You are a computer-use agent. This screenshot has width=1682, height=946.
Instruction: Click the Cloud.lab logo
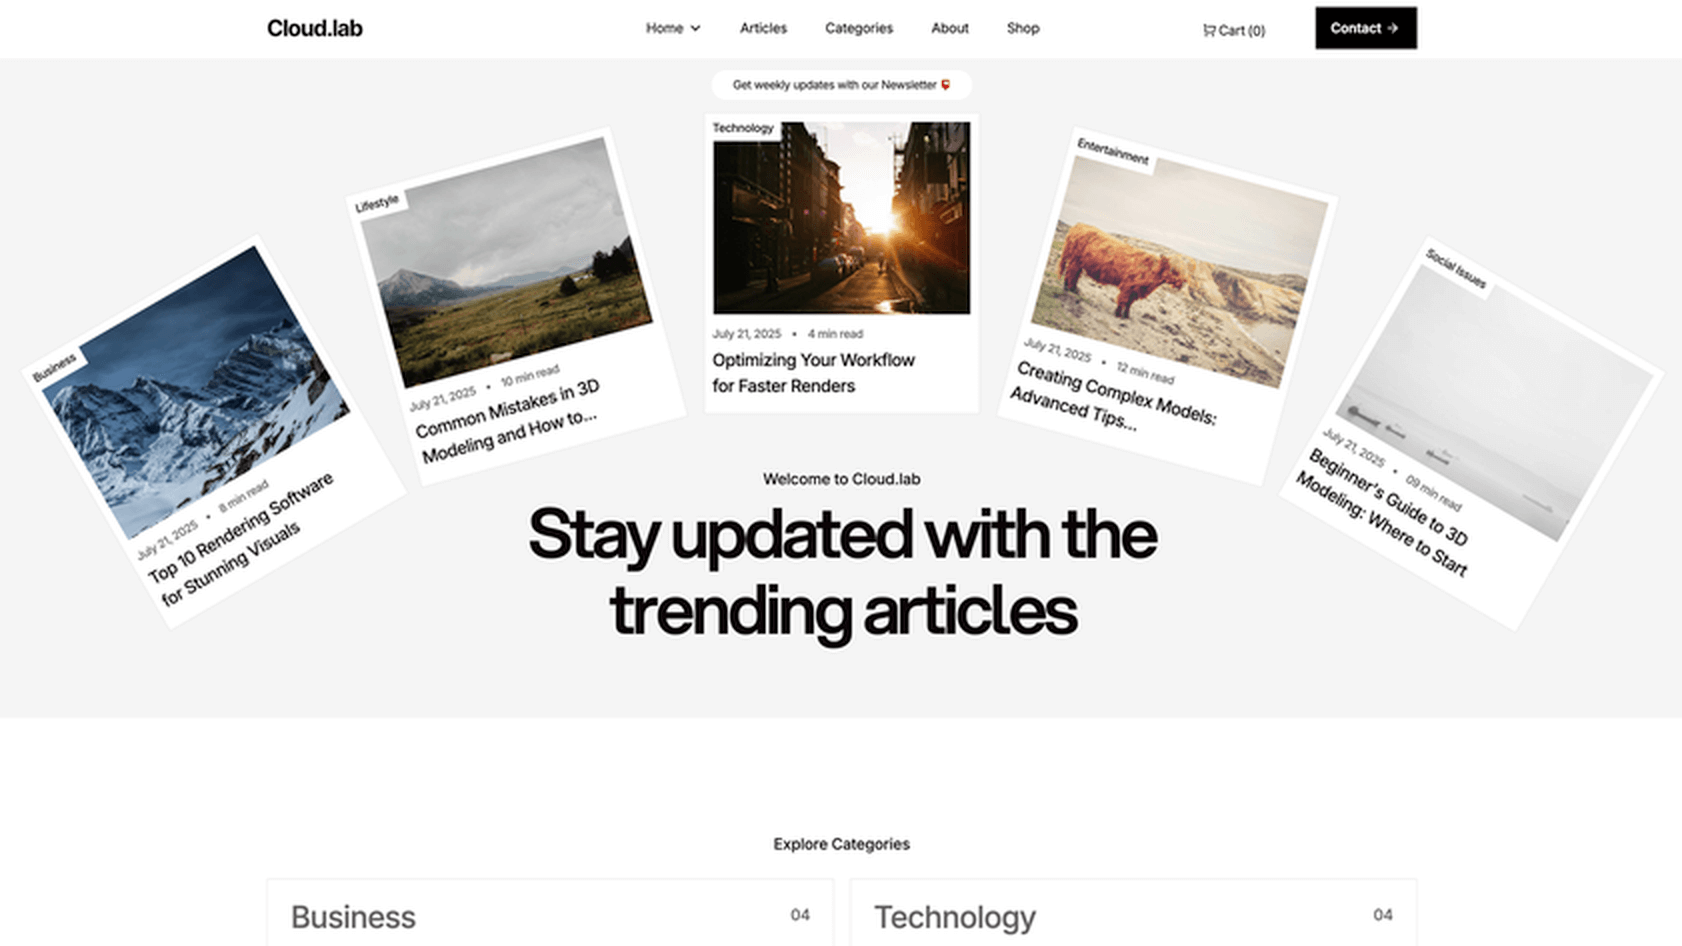click(x=314, y=28)
